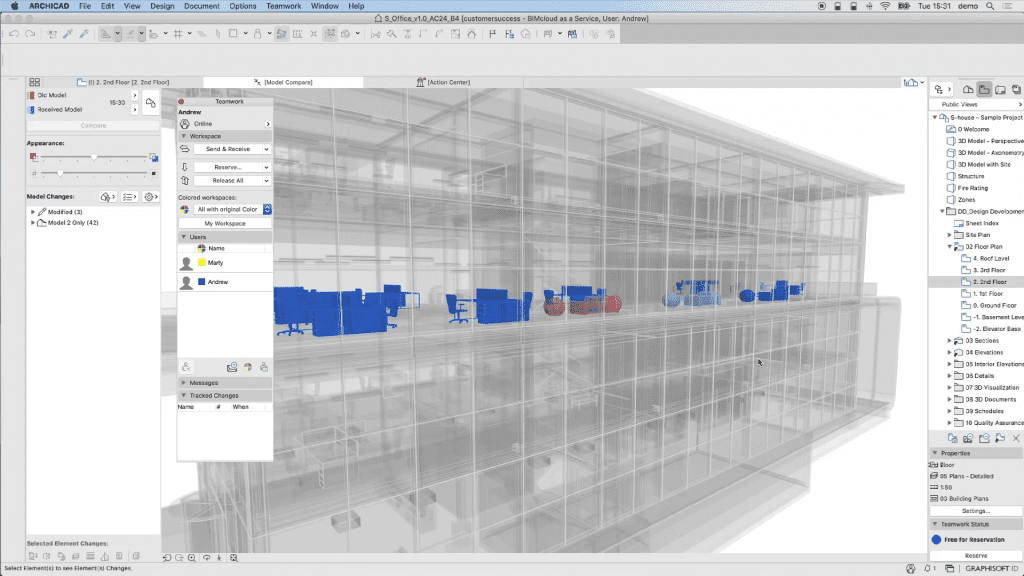Toggle the grid snap tool in toolbar

coord(178,34)
